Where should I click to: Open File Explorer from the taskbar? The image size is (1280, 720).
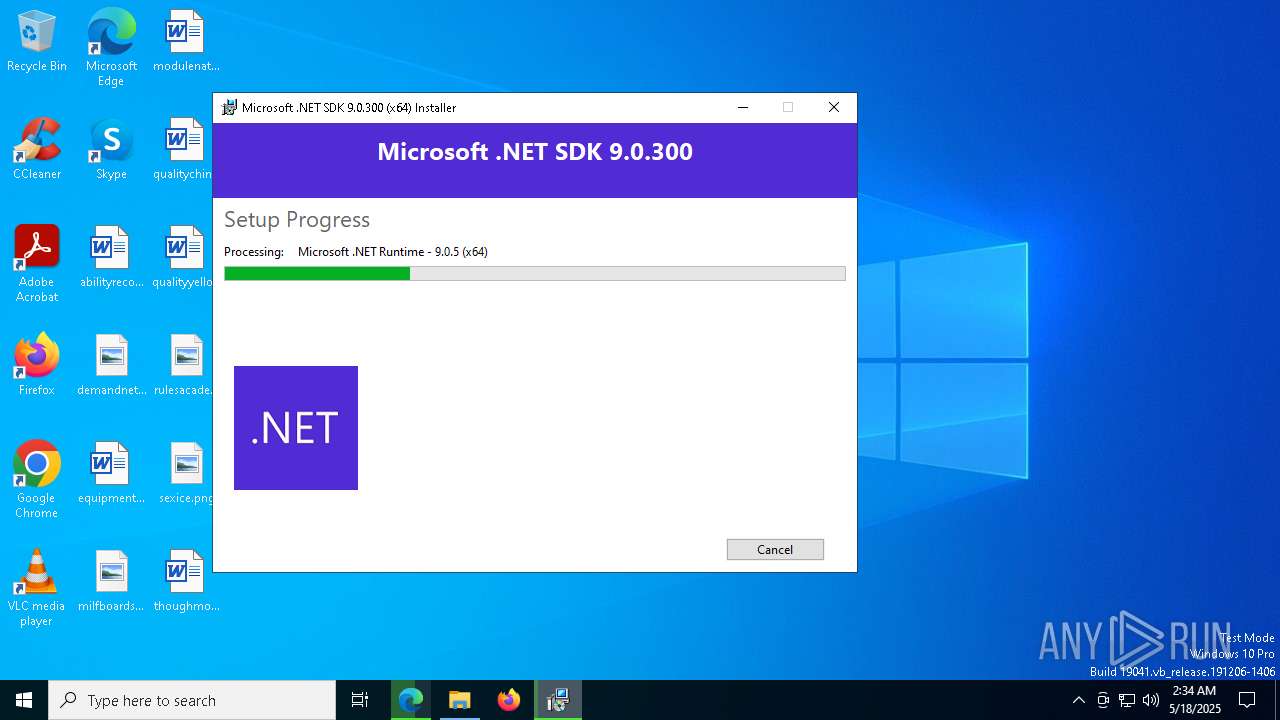(459, 700)
